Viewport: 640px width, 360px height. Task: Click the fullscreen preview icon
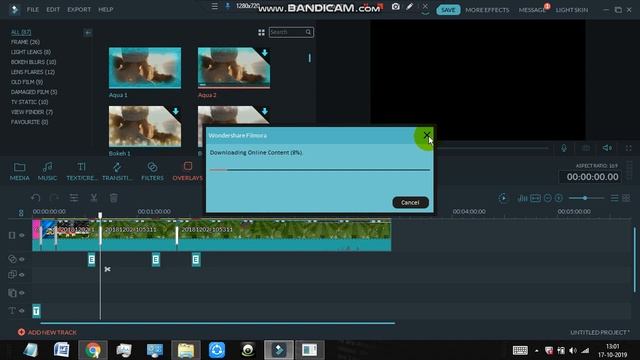coord(629,148)
